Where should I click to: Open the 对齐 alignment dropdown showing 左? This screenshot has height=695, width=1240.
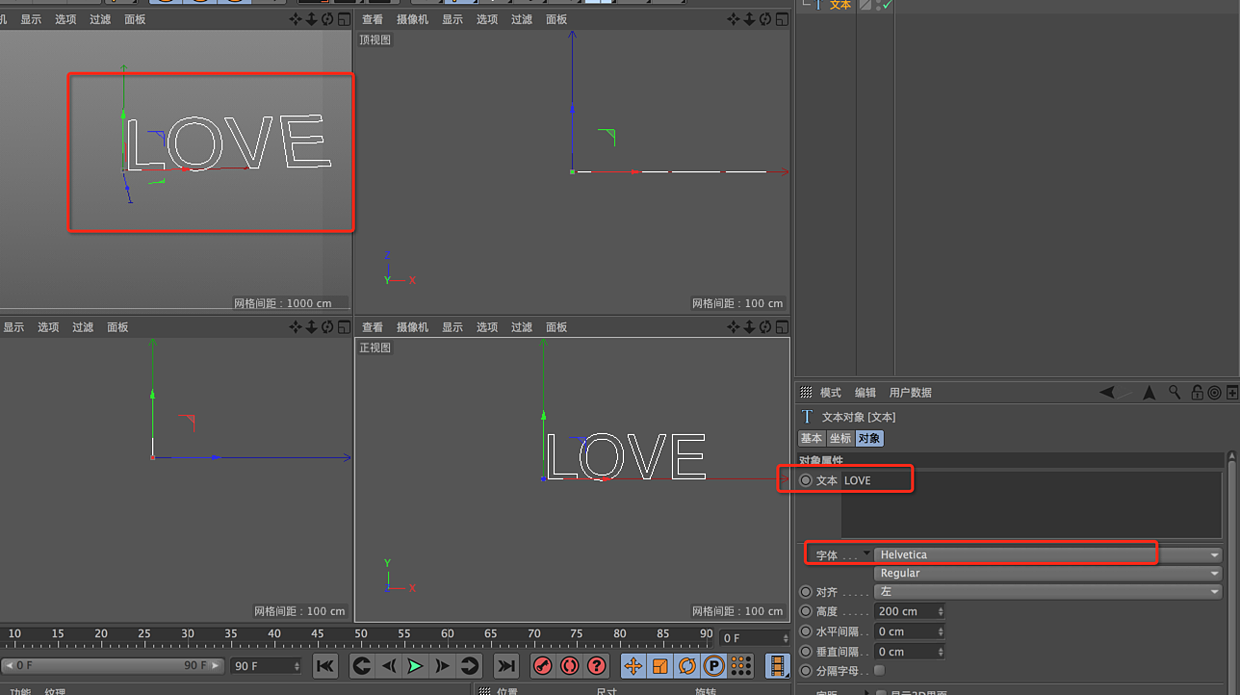(1045, 591)
